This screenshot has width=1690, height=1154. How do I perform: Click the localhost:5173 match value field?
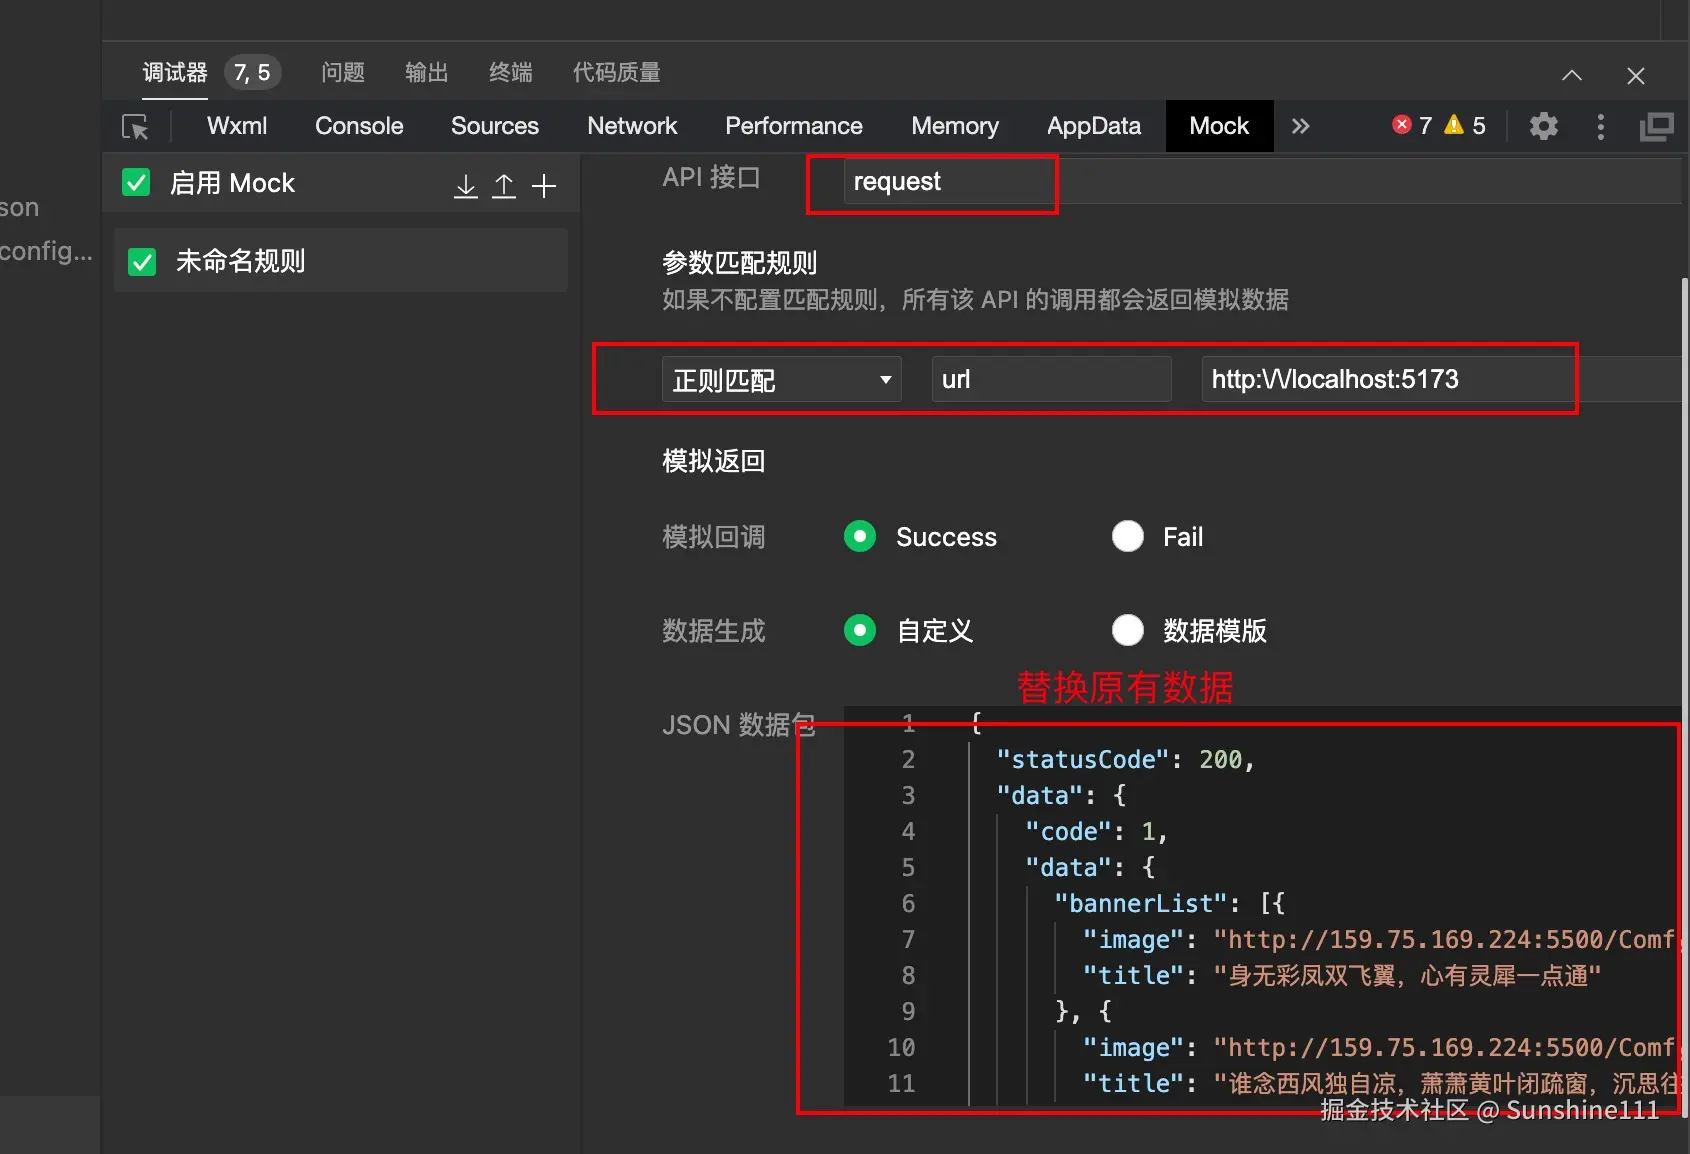coord(1440,380)
